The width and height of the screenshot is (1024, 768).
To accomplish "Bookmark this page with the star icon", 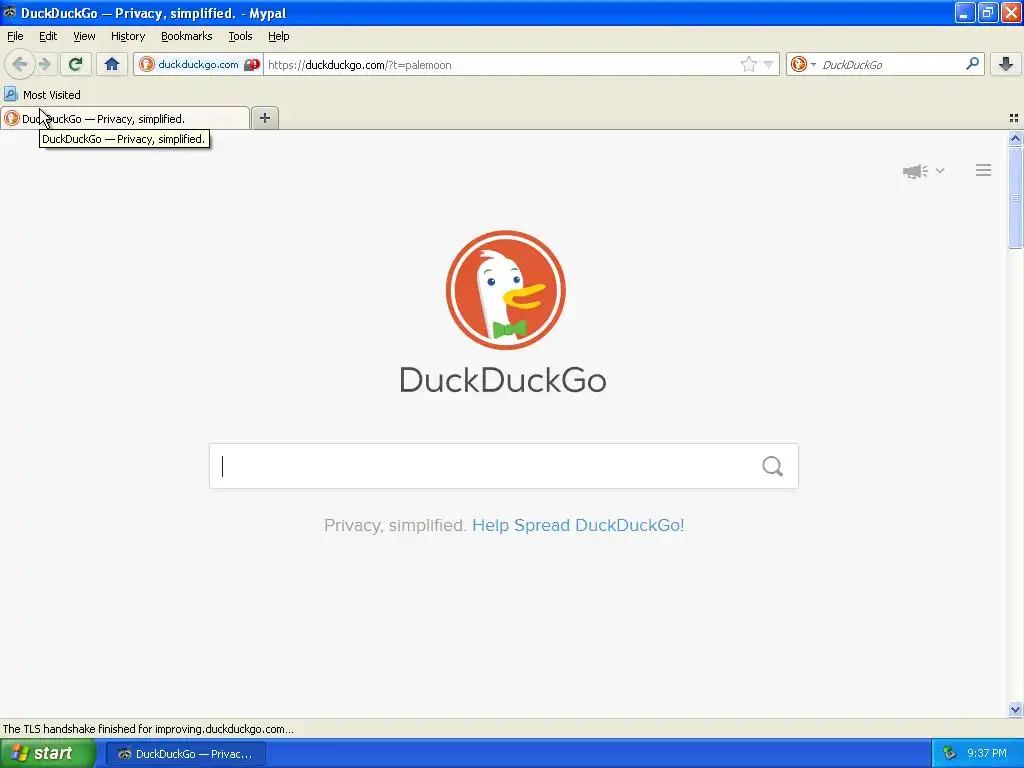I will click(748, 64).
